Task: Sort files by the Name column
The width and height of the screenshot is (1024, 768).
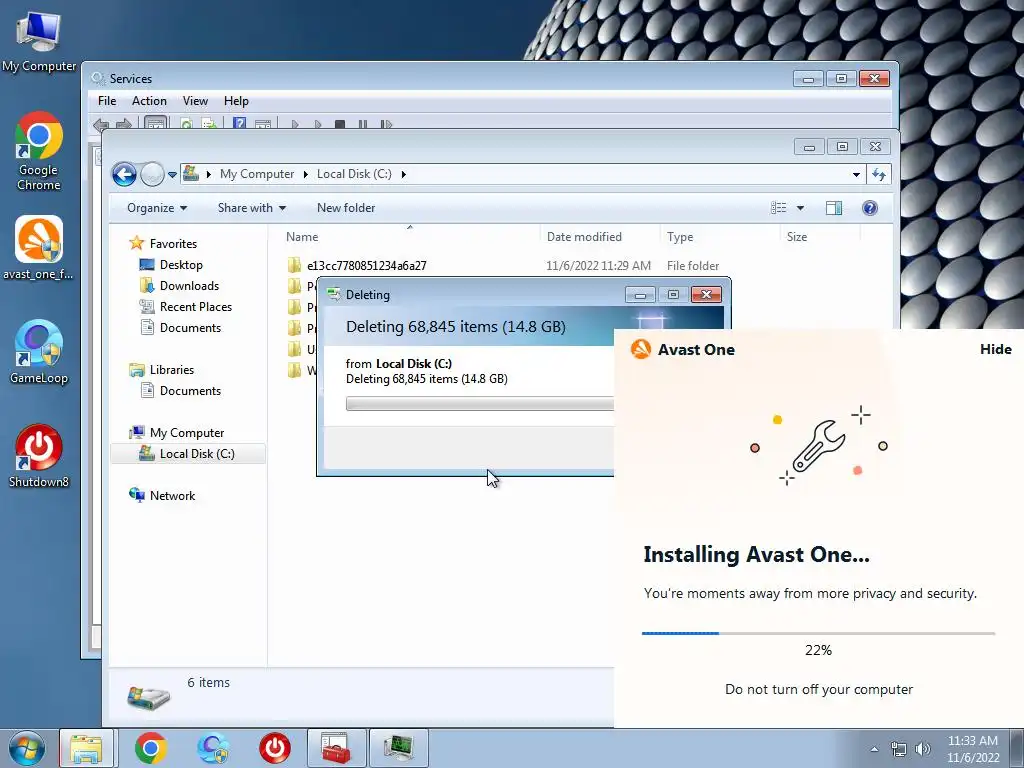Action: 302,237
